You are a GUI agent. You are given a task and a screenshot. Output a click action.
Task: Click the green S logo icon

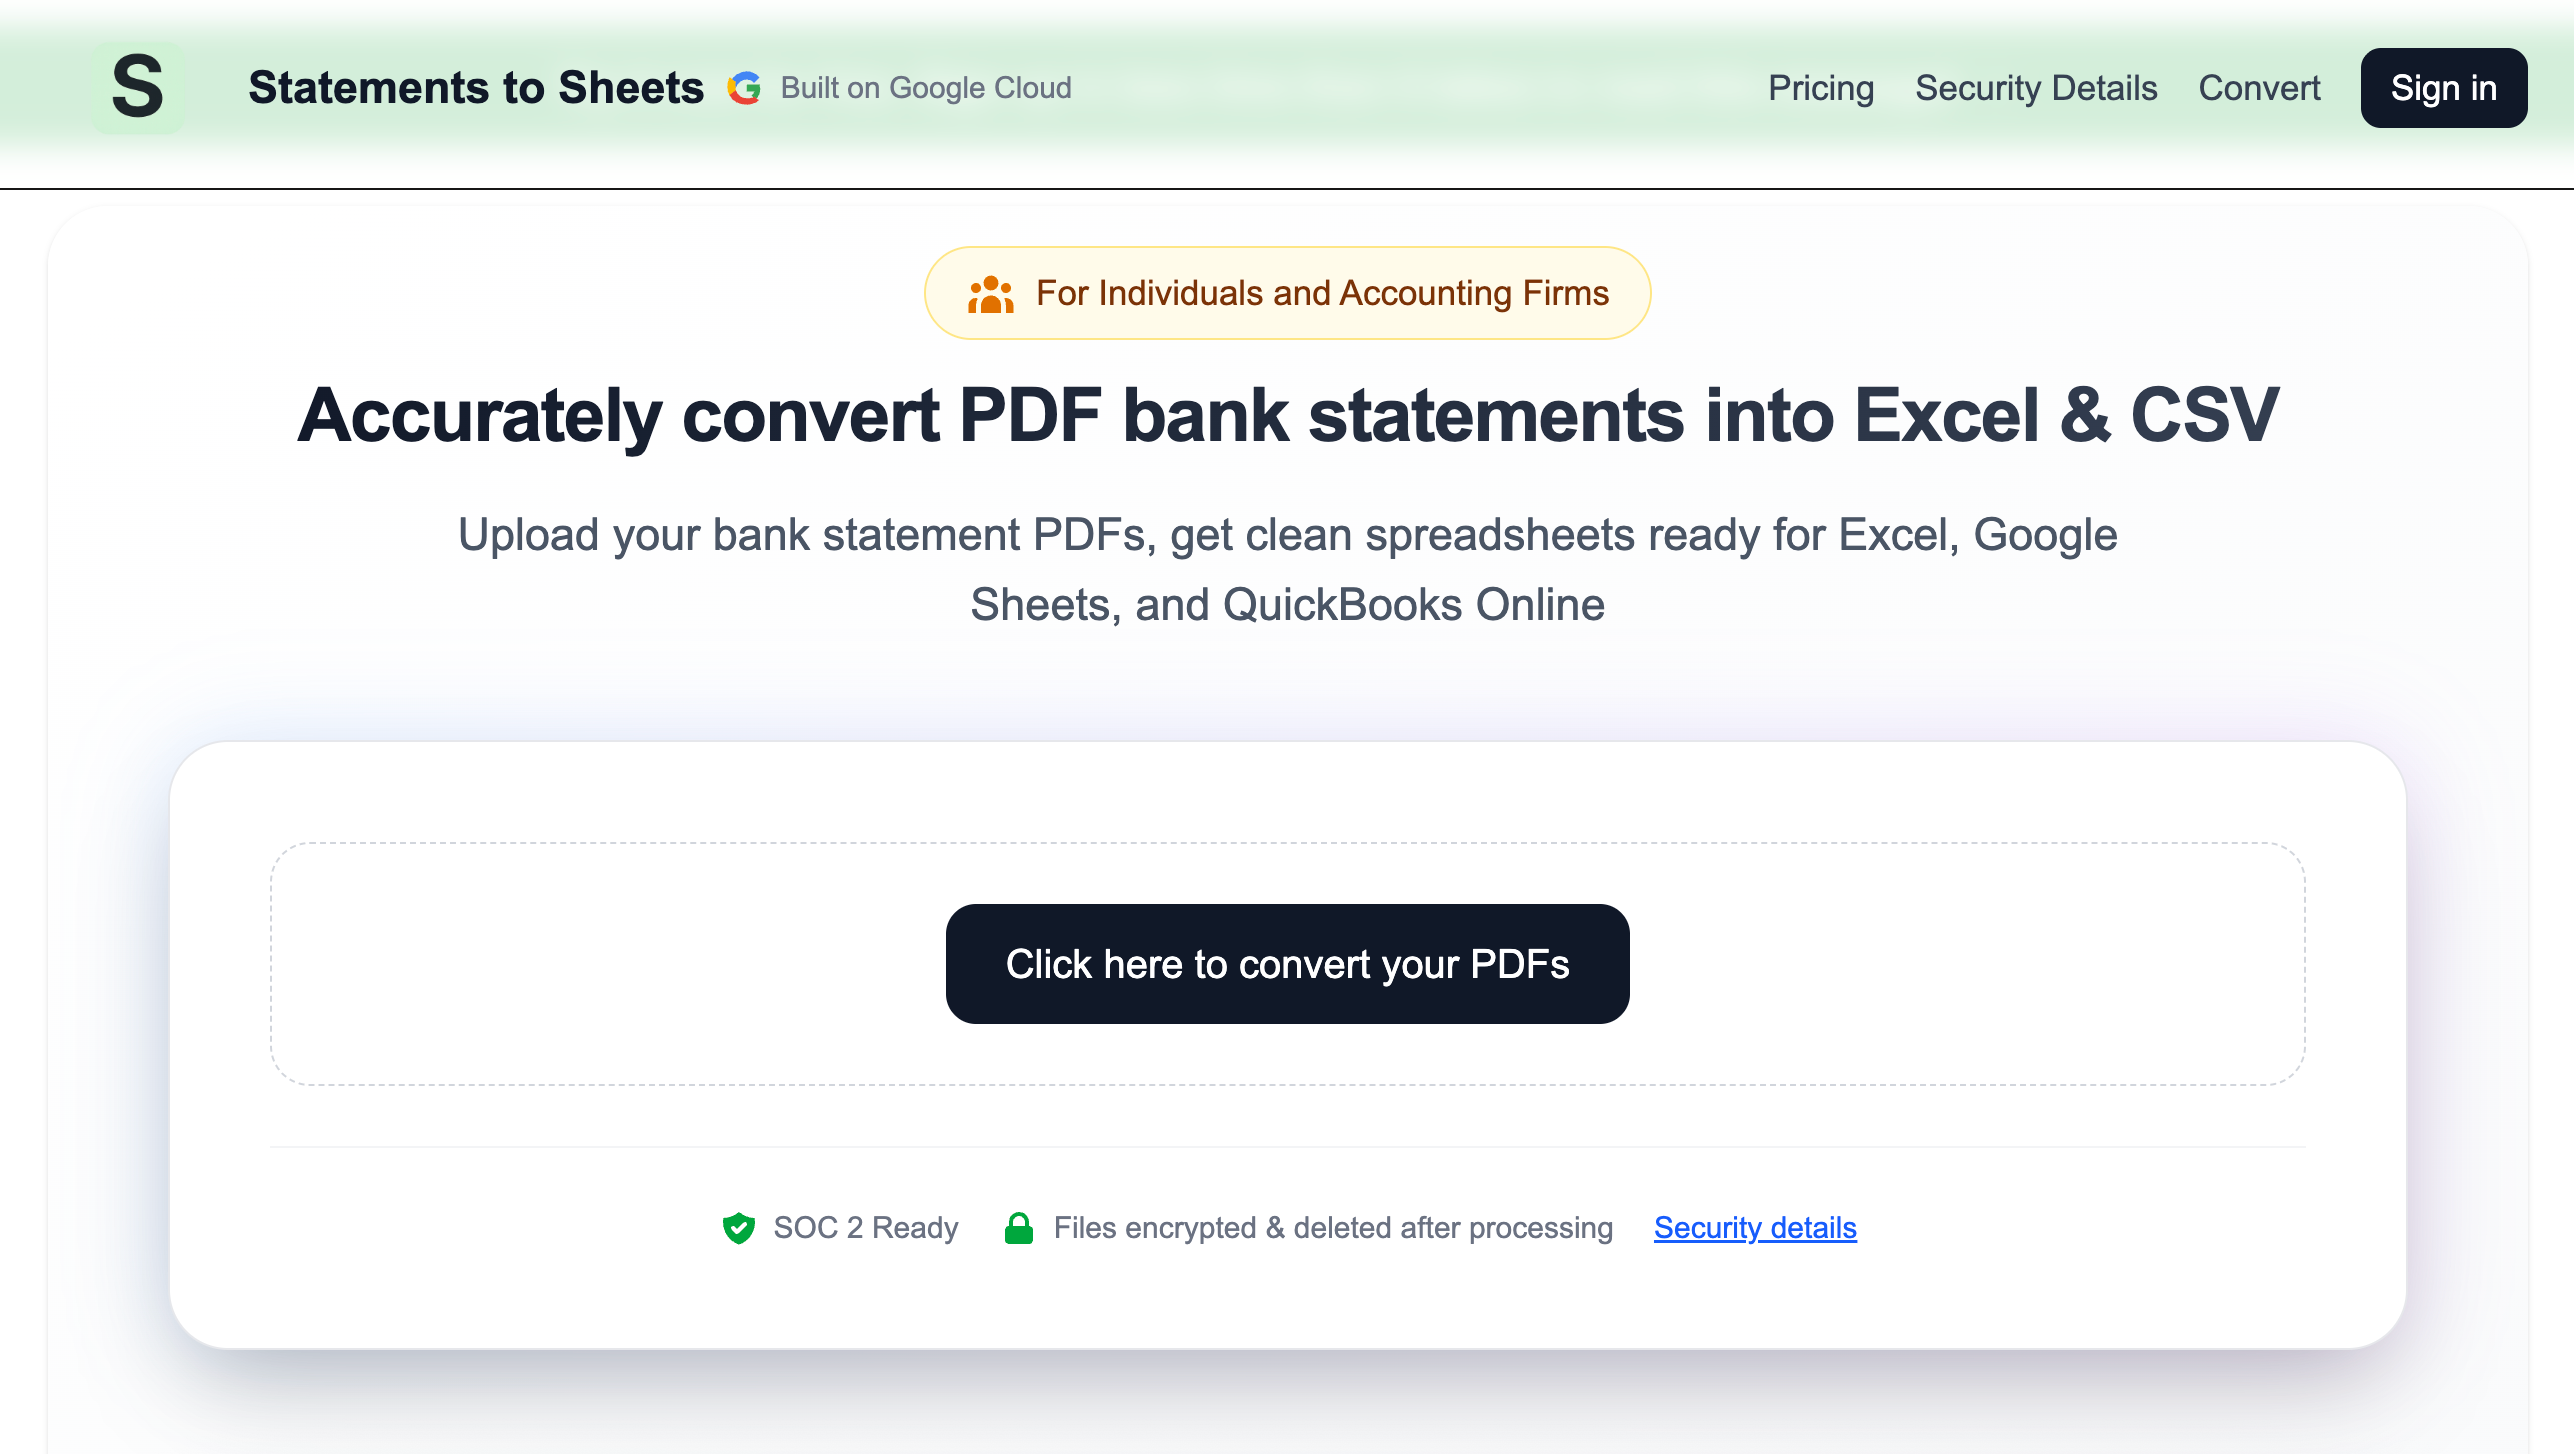click(138, 88)
